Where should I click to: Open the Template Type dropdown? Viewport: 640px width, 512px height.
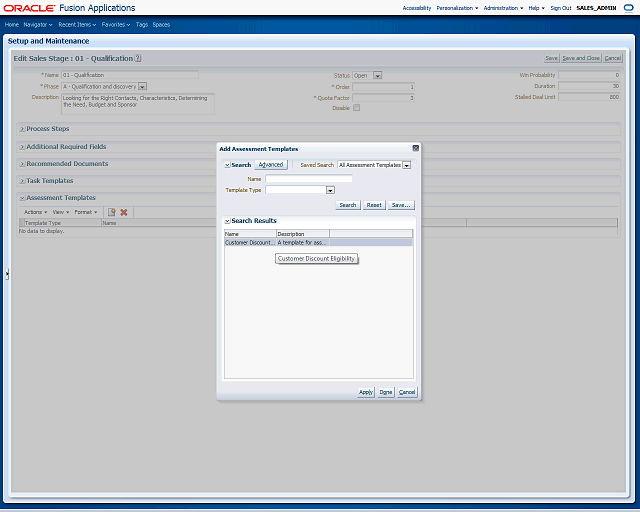click(x=330, y=190)
